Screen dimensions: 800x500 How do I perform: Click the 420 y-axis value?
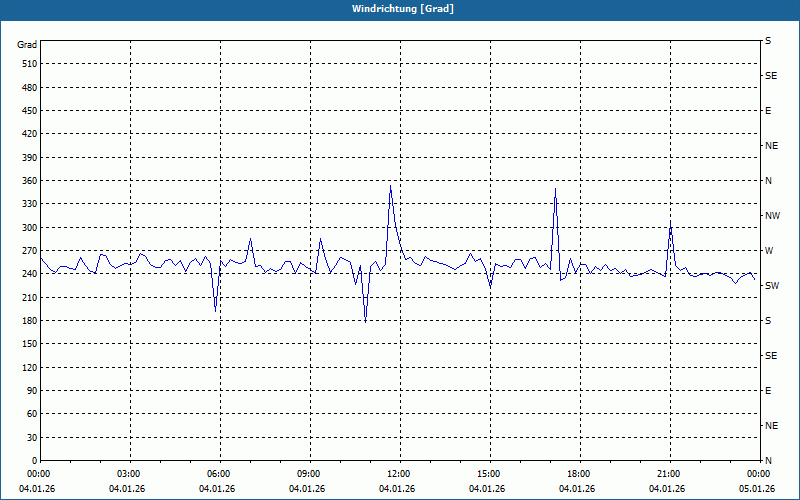pyautogui.click(x=30, y=134)
